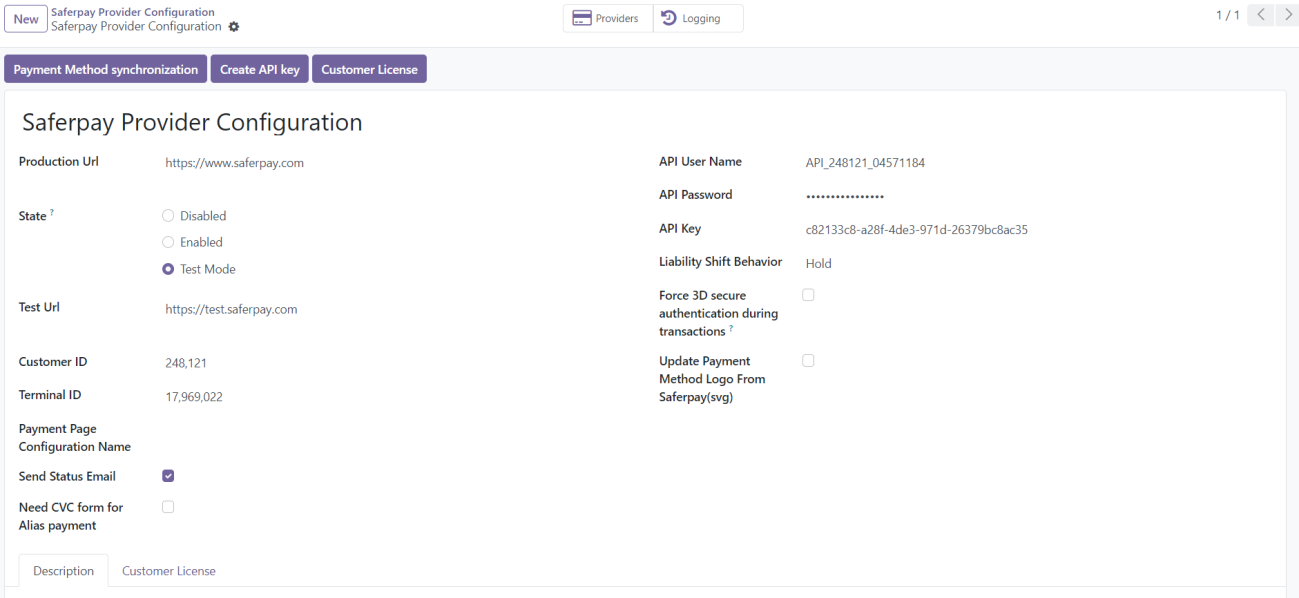Toggle Force 3D secure authentication checkbox
1299x598 pixels.
click(808, 295)
